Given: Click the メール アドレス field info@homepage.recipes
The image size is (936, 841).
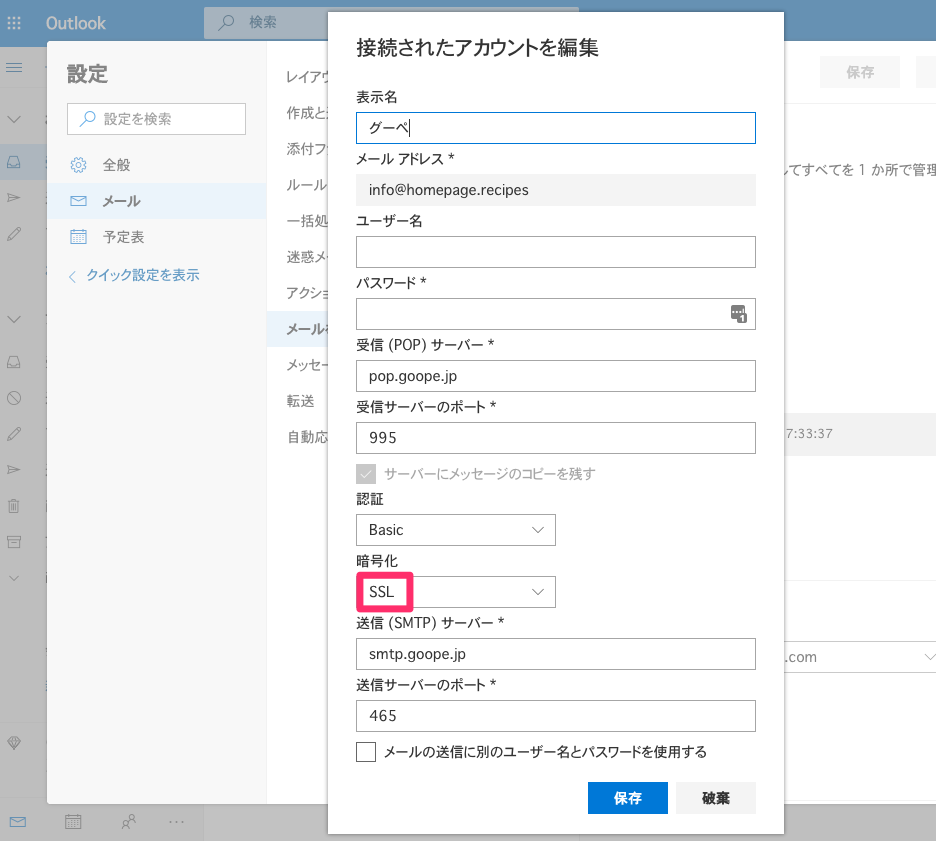Looking at the screenshot, I should click(x=556, y=190).
